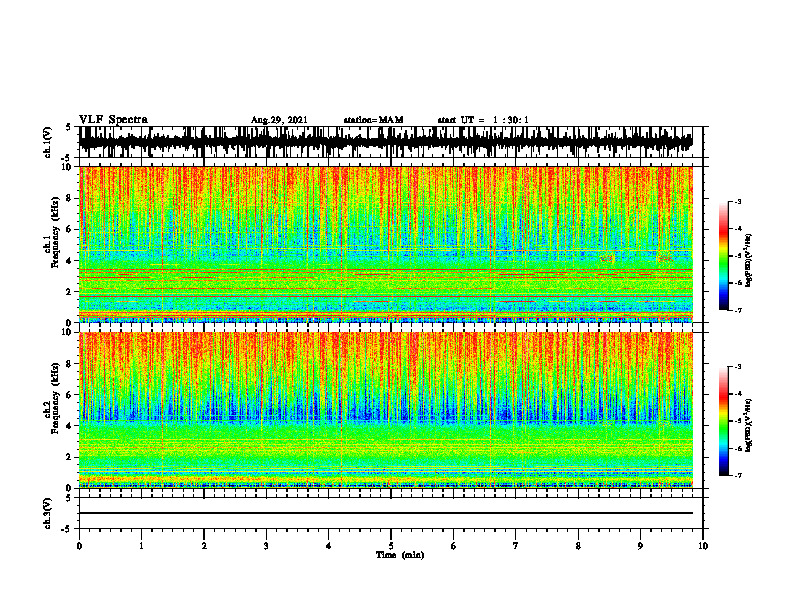
Task: Click the 'ch.1(V)' waveform axis label
Action: coord(47,142)
